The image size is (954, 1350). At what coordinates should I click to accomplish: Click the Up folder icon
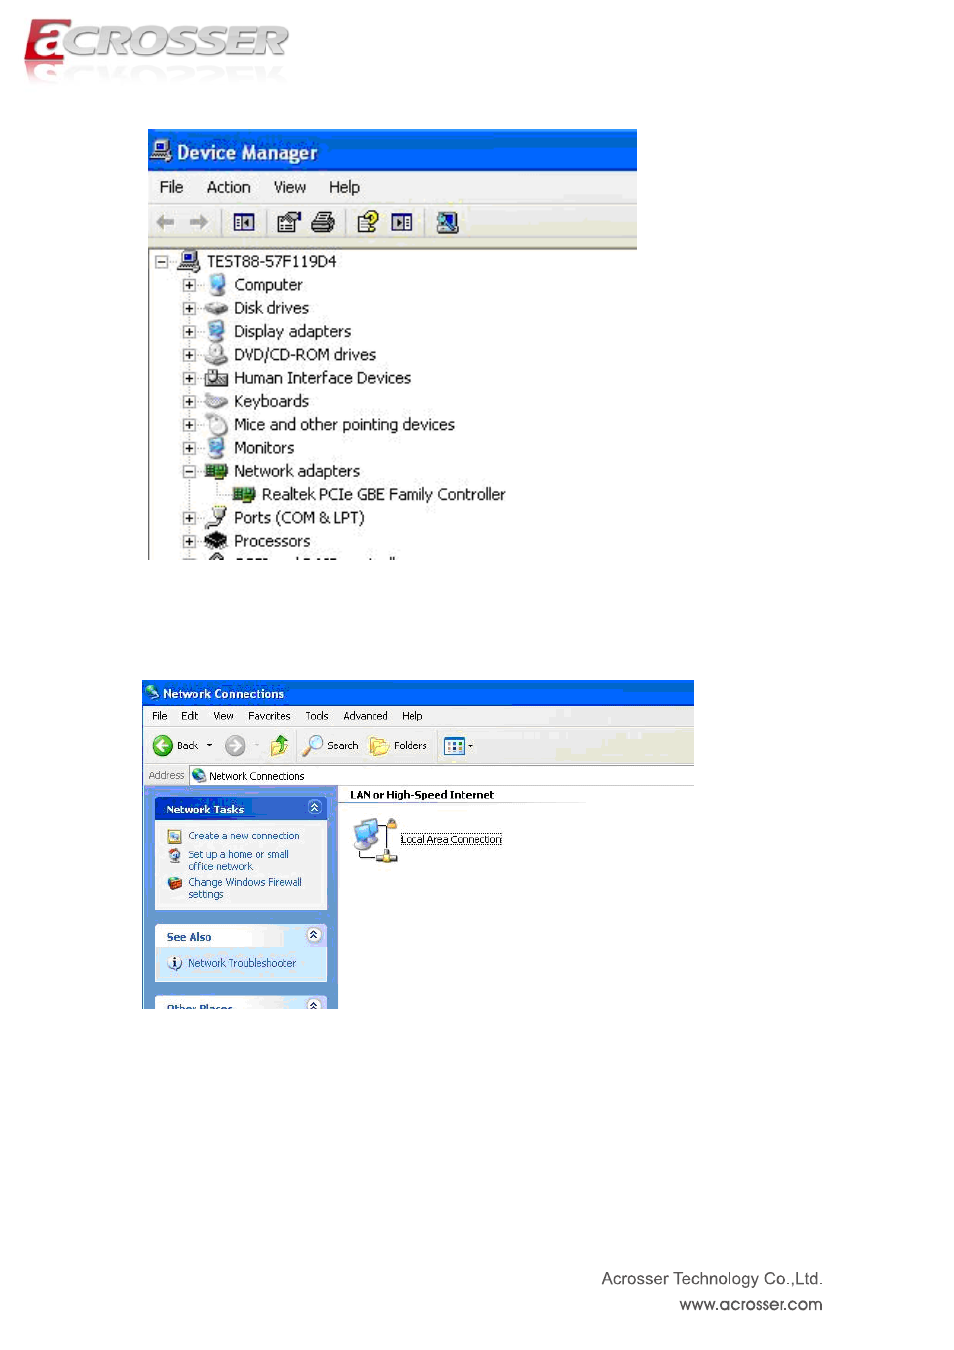tap(279, 745)
